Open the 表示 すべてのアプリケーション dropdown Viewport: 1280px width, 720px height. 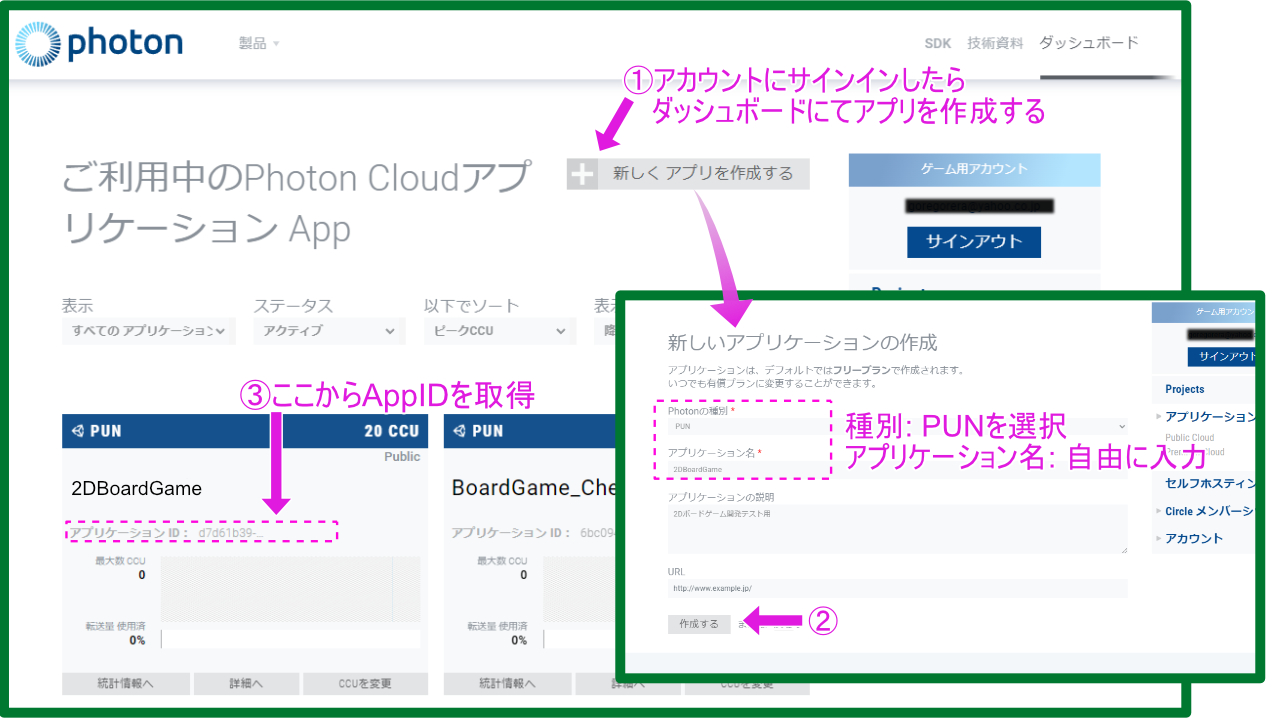tap(149, 331)
